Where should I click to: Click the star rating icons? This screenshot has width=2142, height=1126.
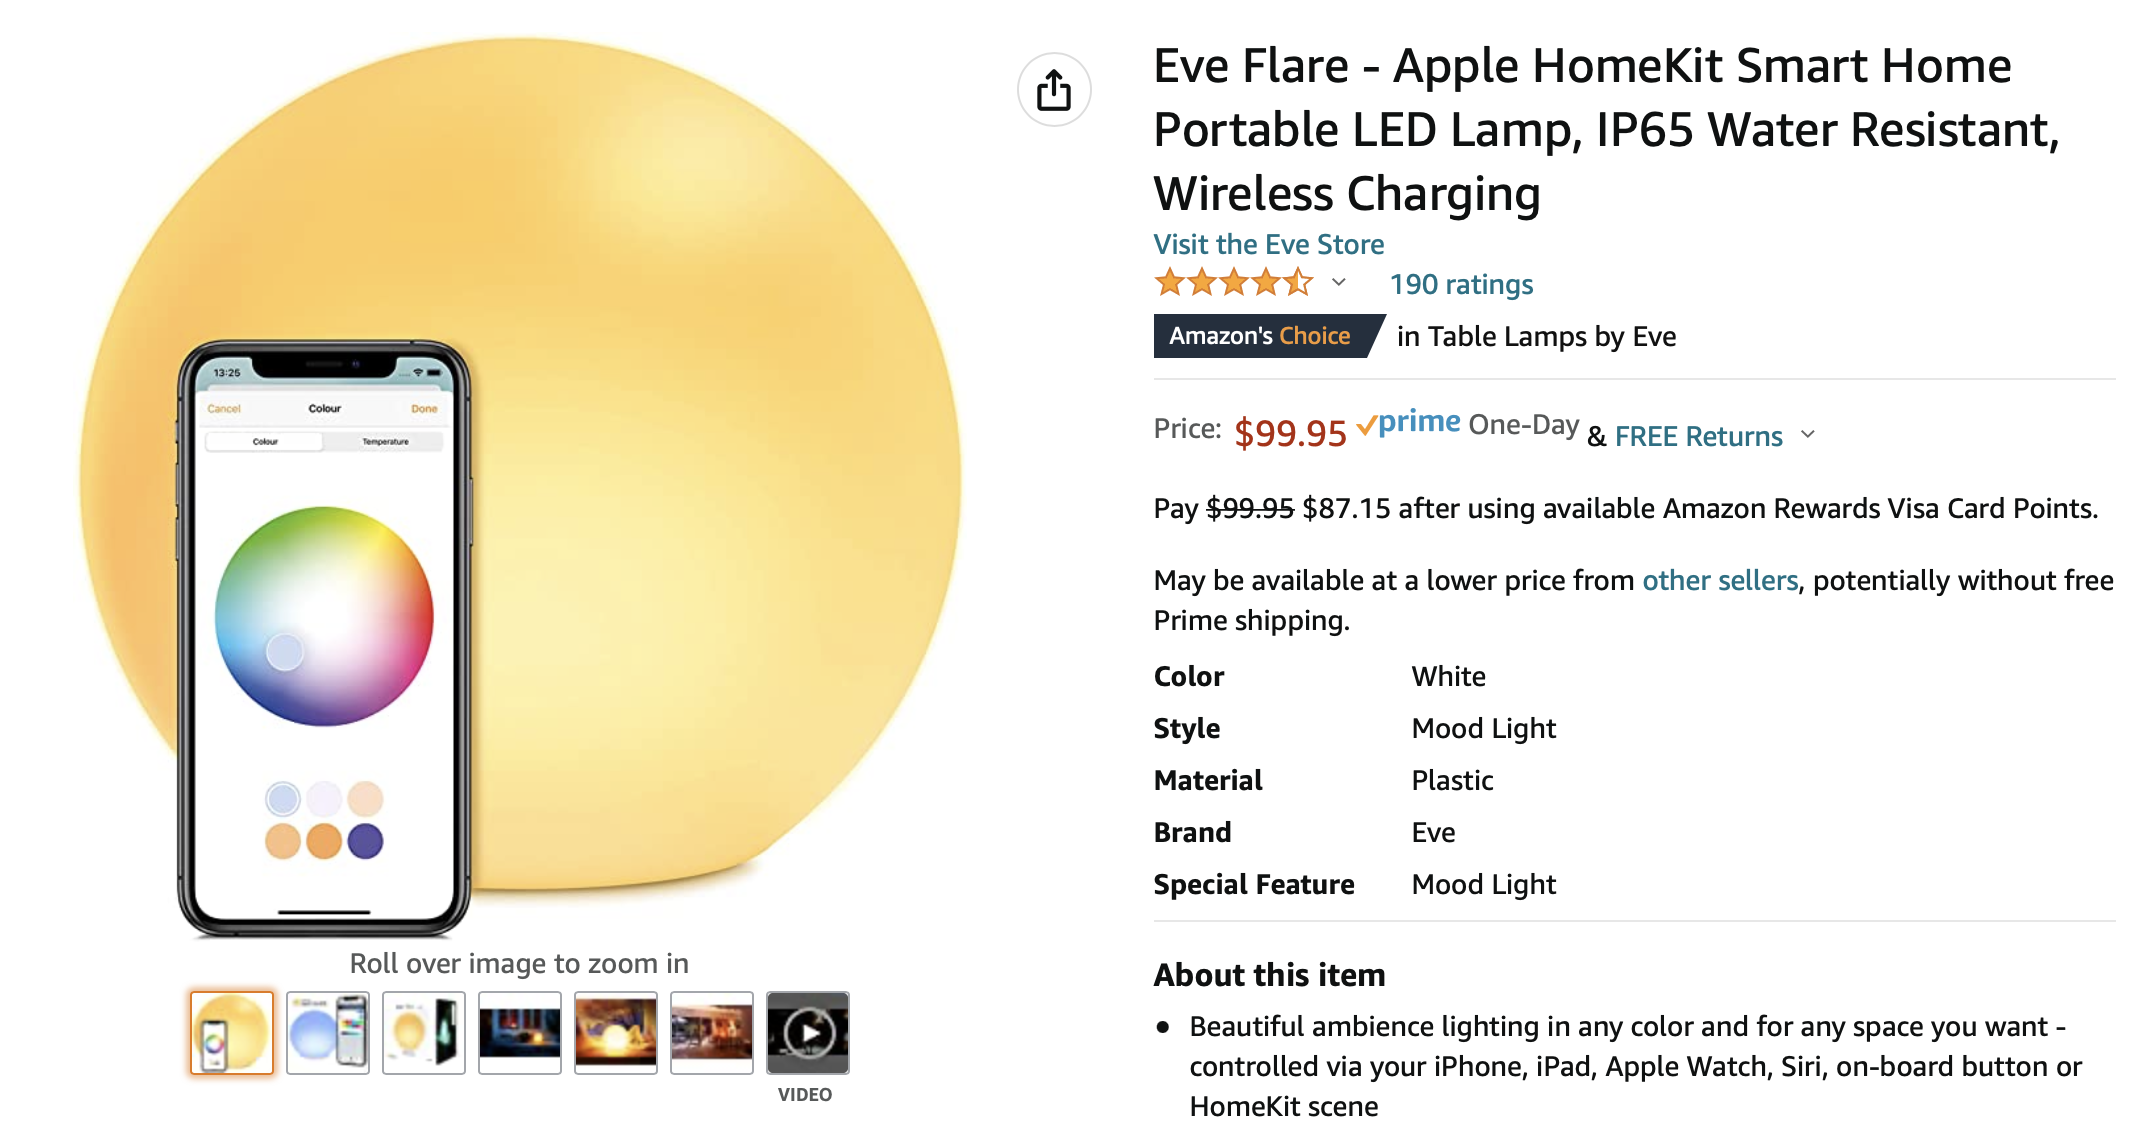1233,283
